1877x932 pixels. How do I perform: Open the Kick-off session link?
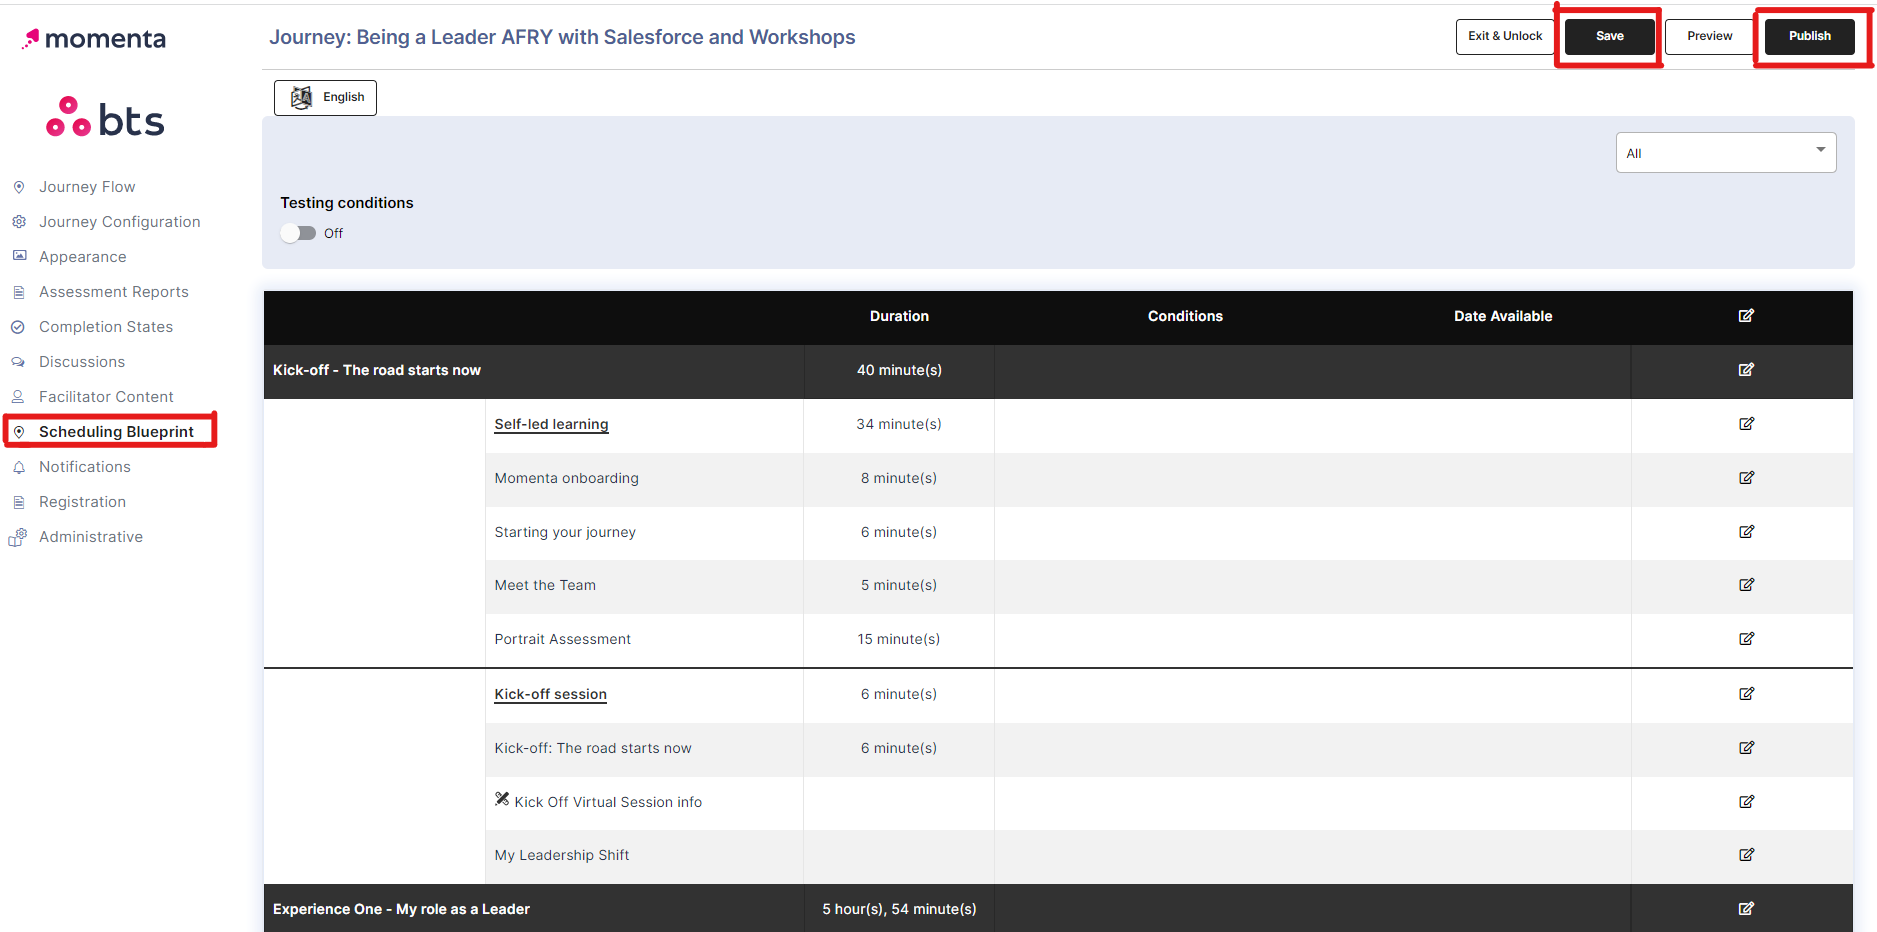tap(550, 694)
